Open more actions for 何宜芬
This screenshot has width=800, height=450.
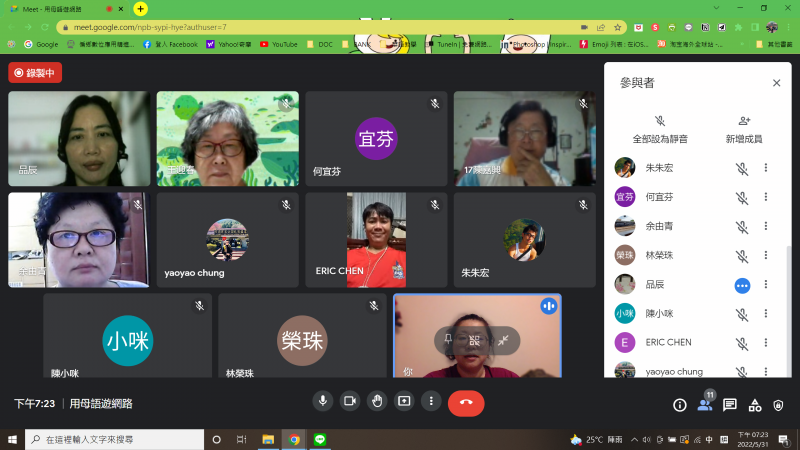pyautogui.click(x=766, y=197)
